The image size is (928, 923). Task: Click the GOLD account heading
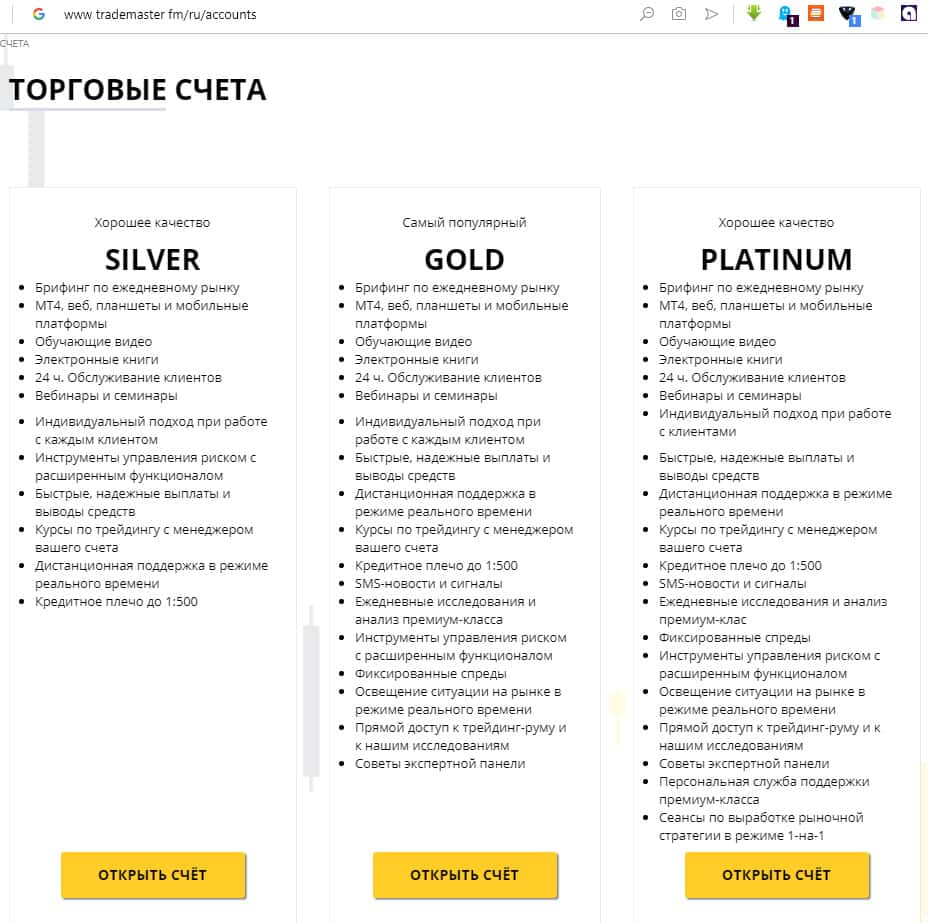(x=464, y=260)
